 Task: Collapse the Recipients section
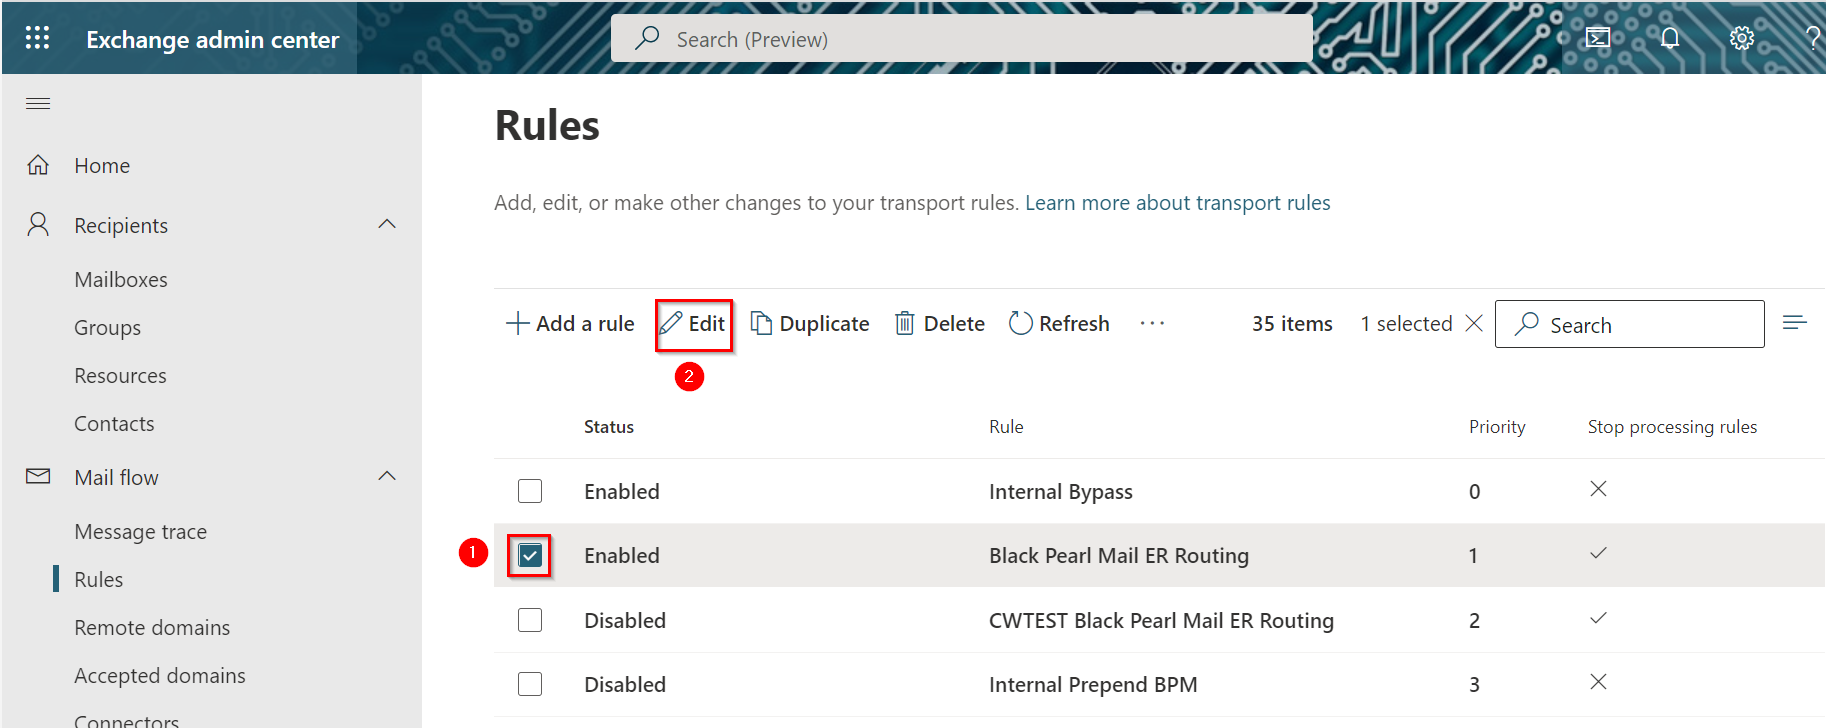coord(387,225)
